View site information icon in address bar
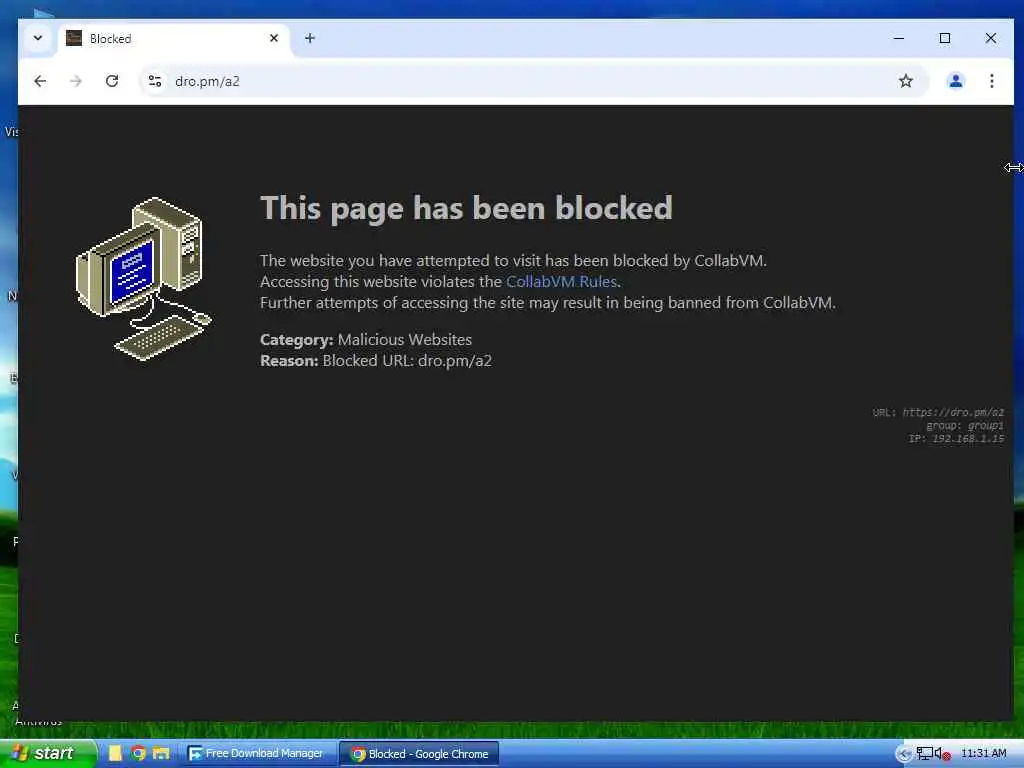 coord(155,81)
